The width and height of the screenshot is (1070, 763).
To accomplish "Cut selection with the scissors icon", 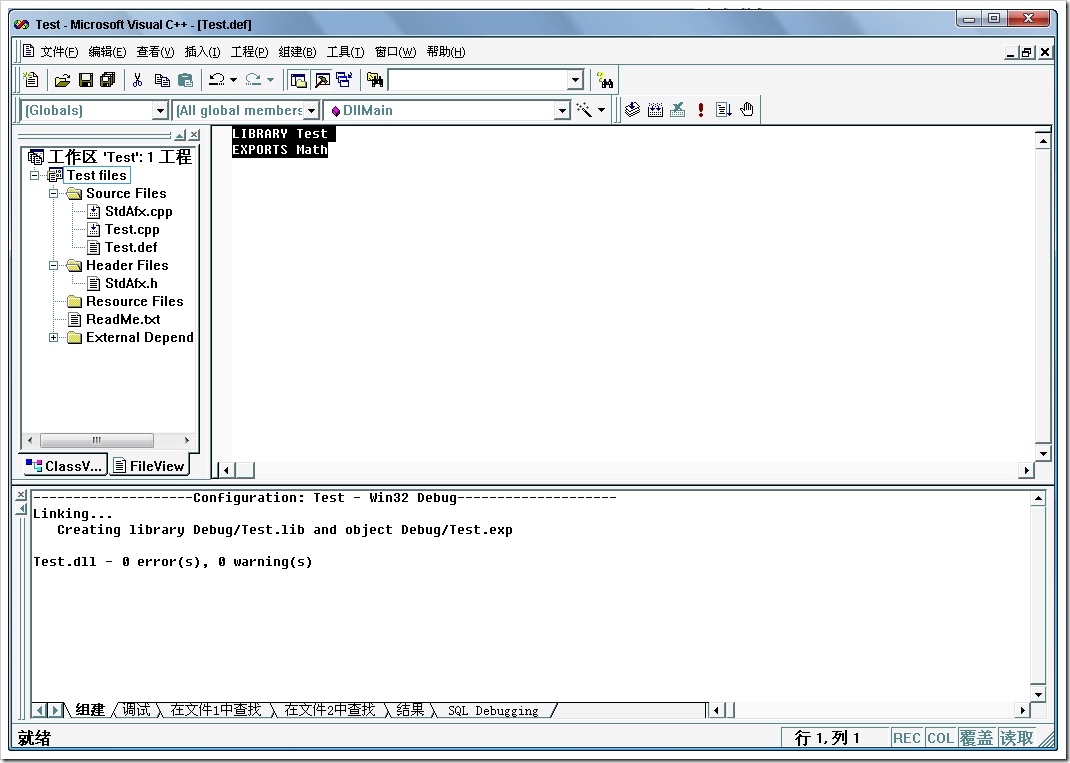I will pyautogui.click(x=137, y=80).
